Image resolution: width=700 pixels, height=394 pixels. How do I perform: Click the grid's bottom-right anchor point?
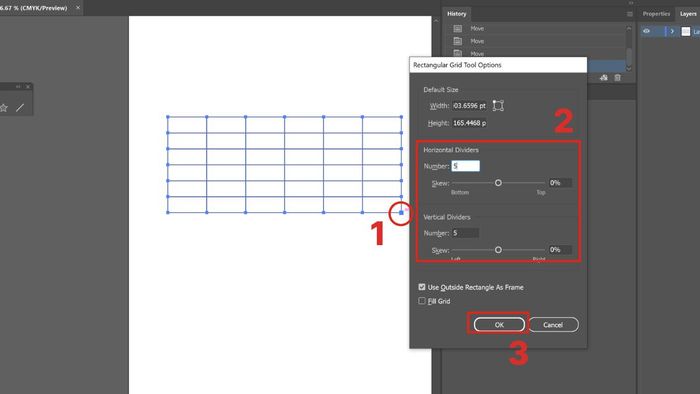point(401,213)
